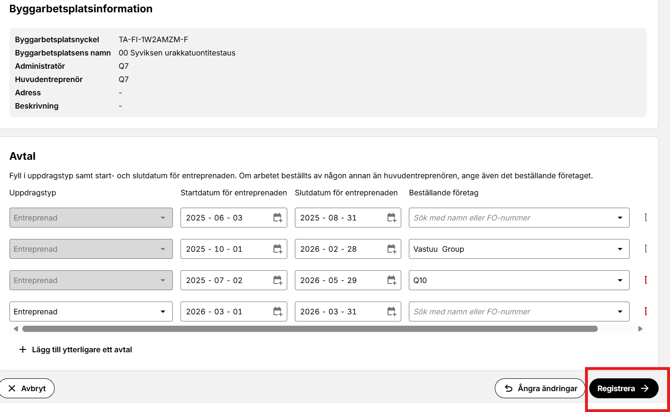This screenshot has width=670, height=412.
Task: Open calendar for end date 2026-02-28
Action: coord(391,249)
